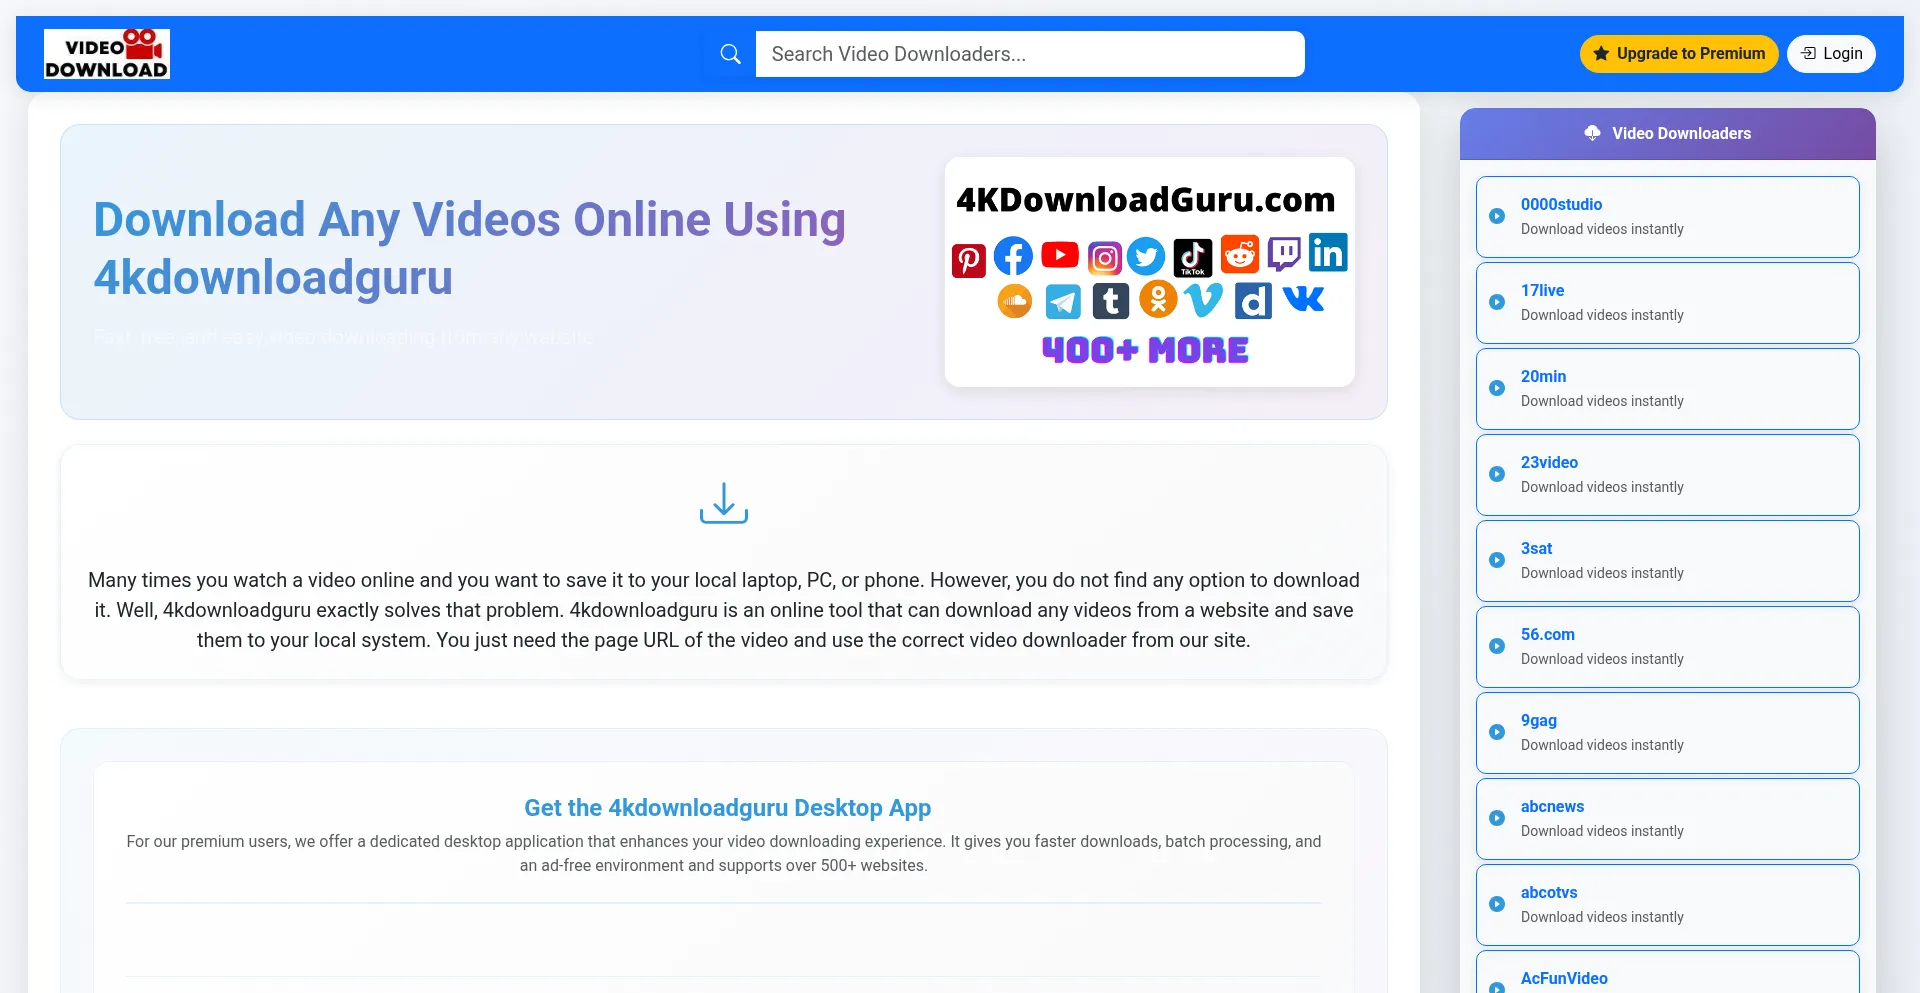
Task: Open the 17live downloader link
Action: [1668, 303]
